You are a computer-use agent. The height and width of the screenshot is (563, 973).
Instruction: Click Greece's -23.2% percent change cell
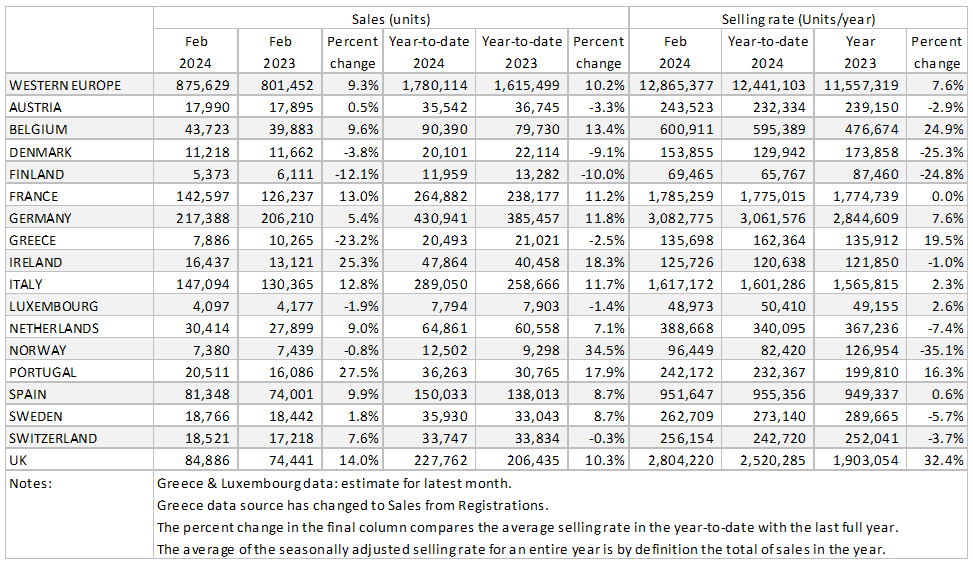[x=357, y=240]
